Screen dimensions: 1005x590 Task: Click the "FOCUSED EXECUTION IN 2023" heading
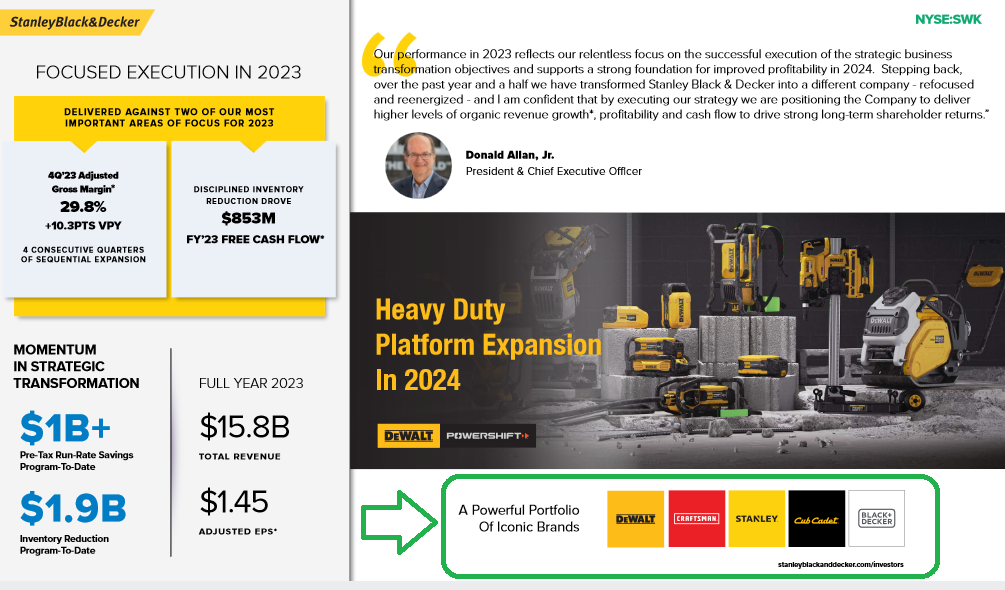click(169, 72)
